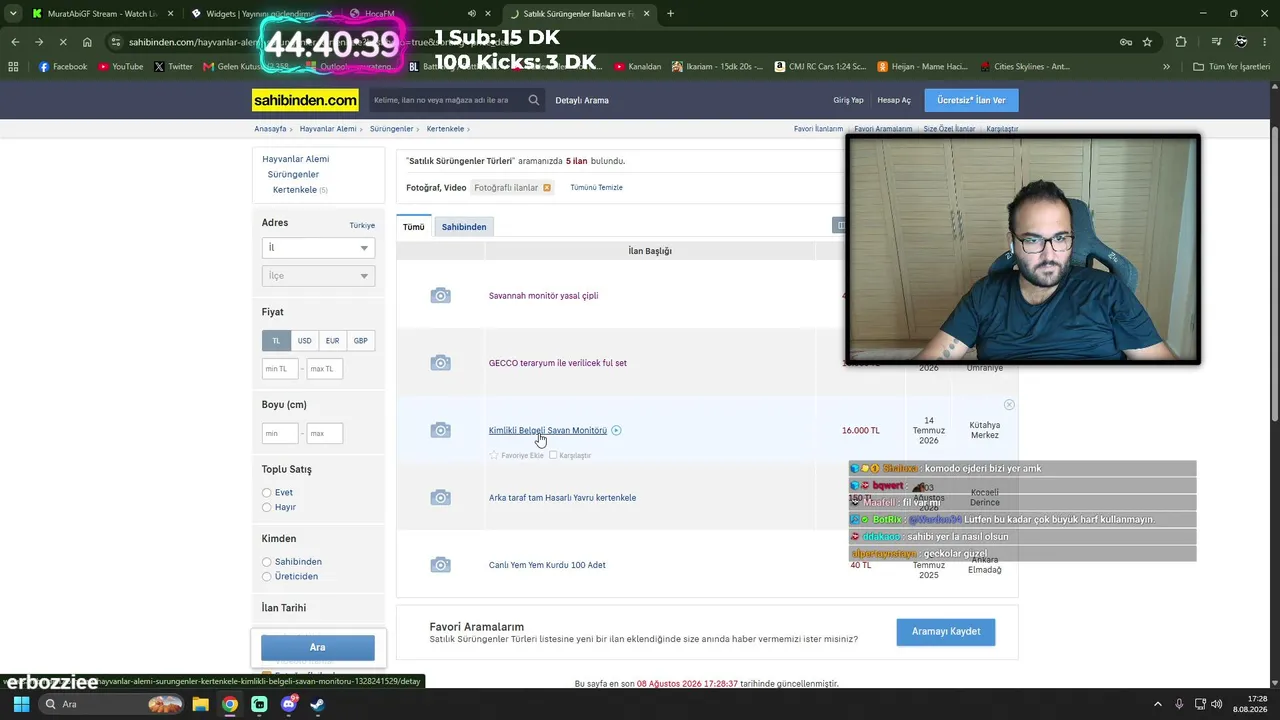Click Ücretsiz İlan Ver button
Viewport: 1280px width, 720px height.
click(x=971, y=100)
